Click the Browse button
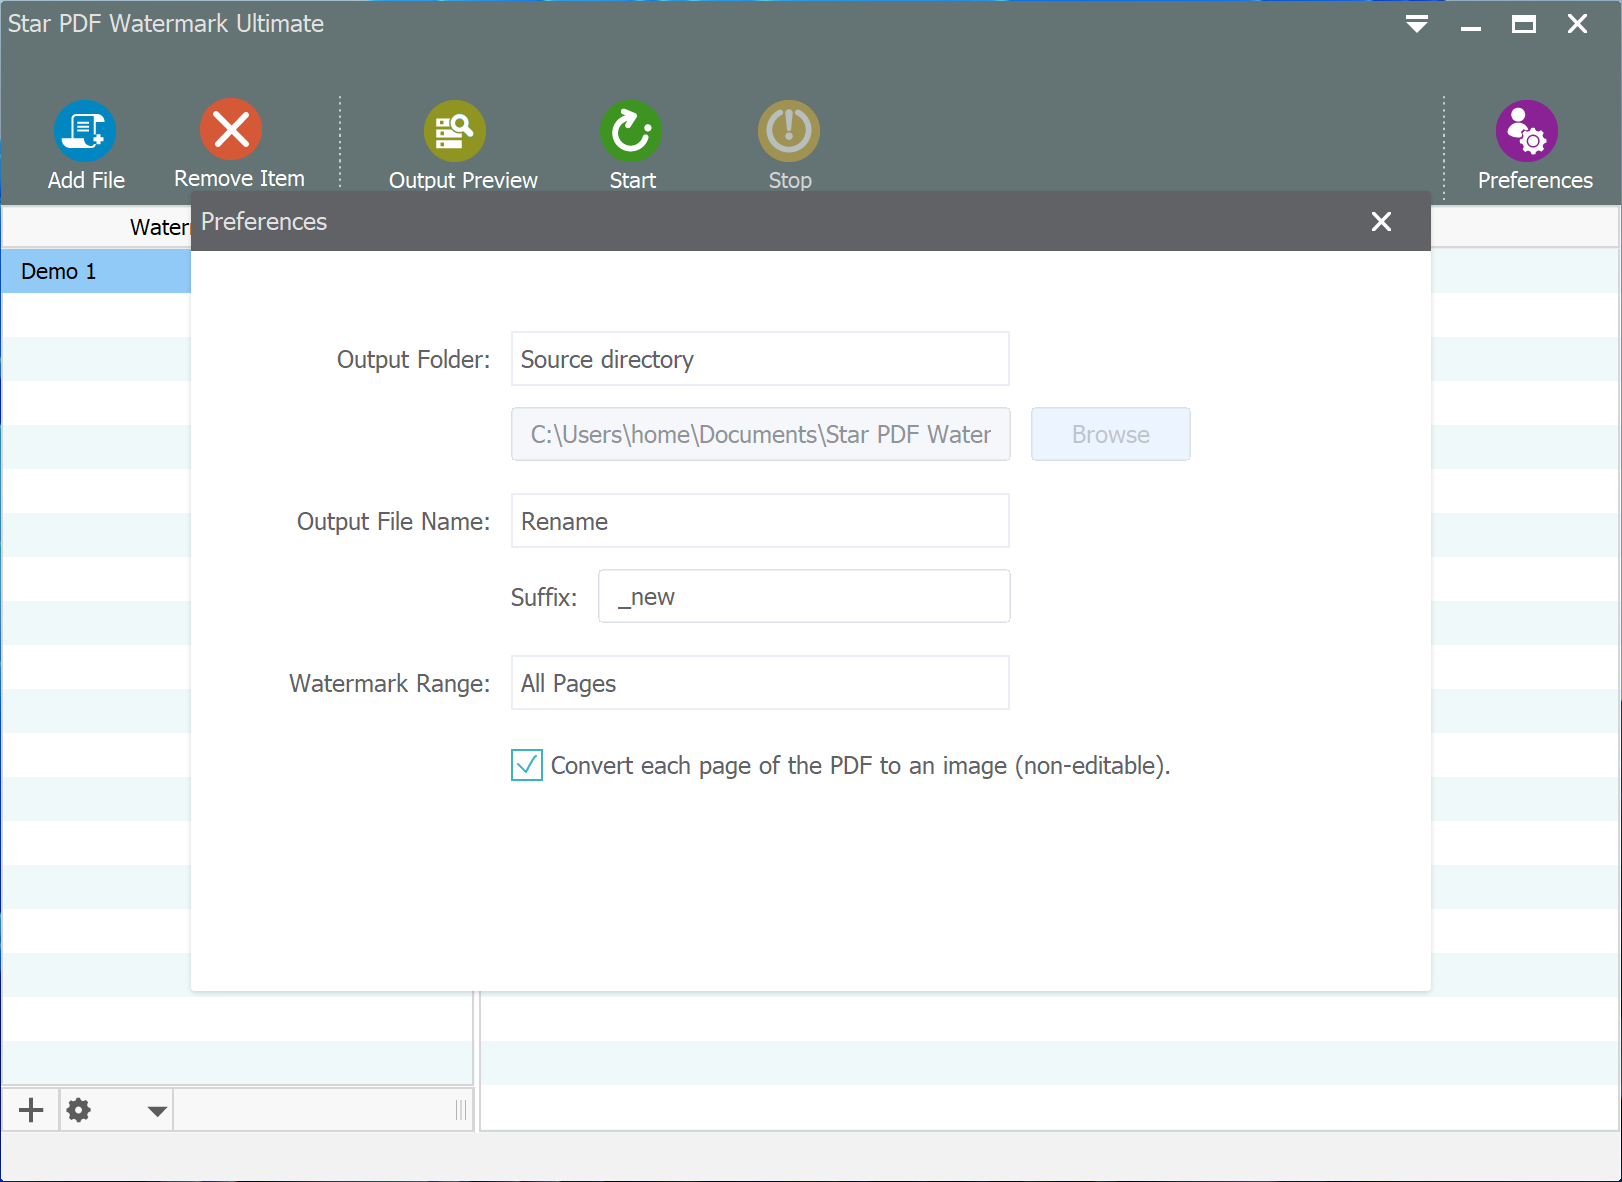The height and width of the screenshot is (1182, 1622). tap(1110, 434)
